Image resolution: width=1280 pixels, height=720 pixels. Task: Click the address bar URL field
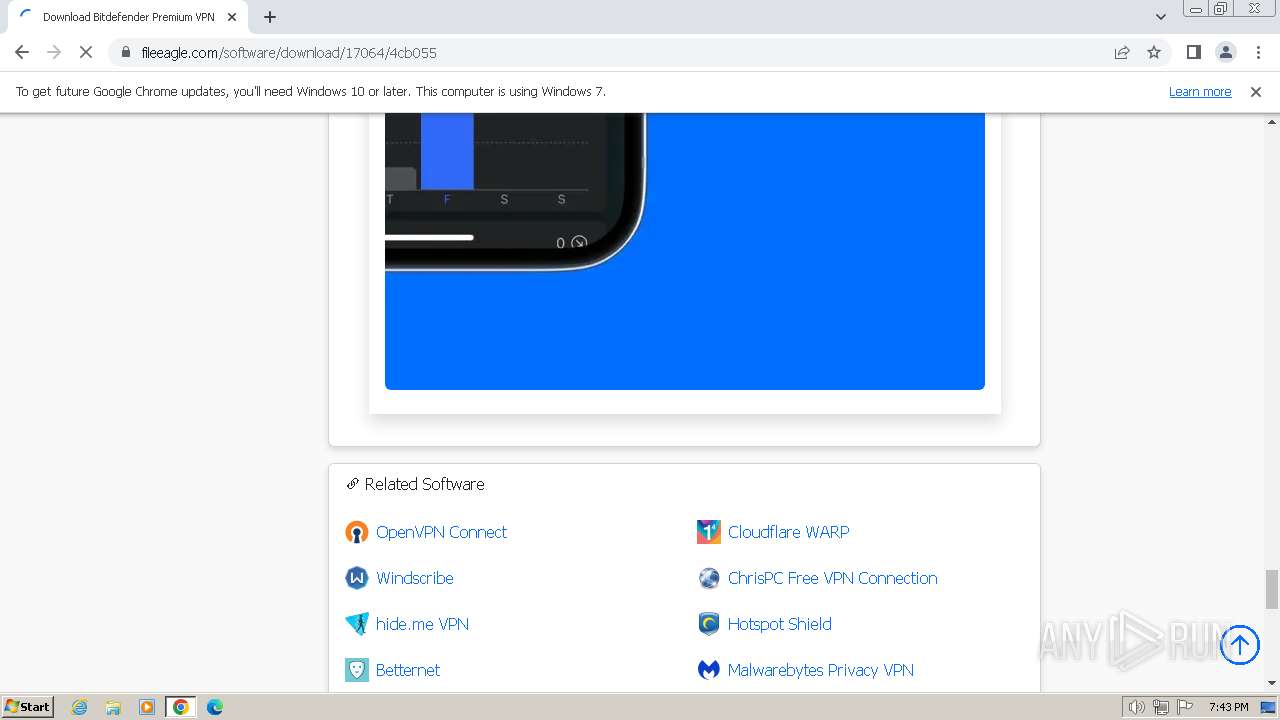click(620, 52)
